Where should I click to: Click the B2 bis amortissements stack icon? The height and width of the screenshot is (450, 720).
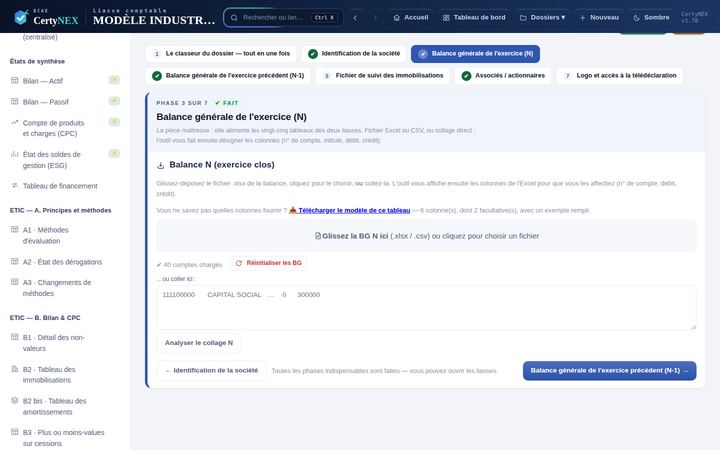pos(15,400)
